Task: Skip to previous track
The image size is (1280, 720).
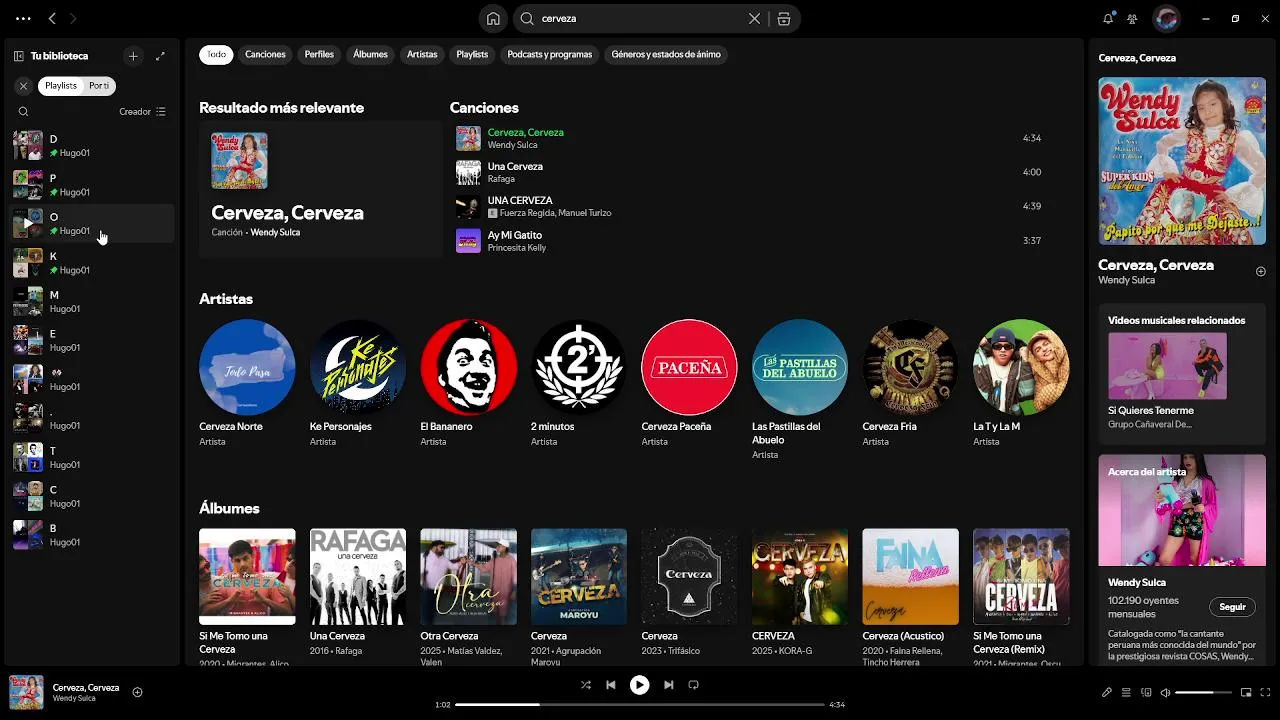Action: pos(610,685)
